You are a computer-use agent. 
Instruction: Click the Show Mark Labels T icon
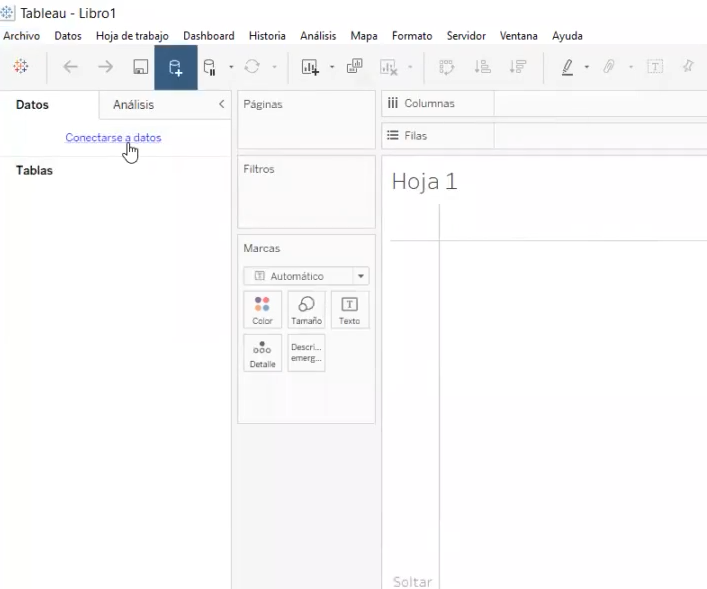pos(655,67)
